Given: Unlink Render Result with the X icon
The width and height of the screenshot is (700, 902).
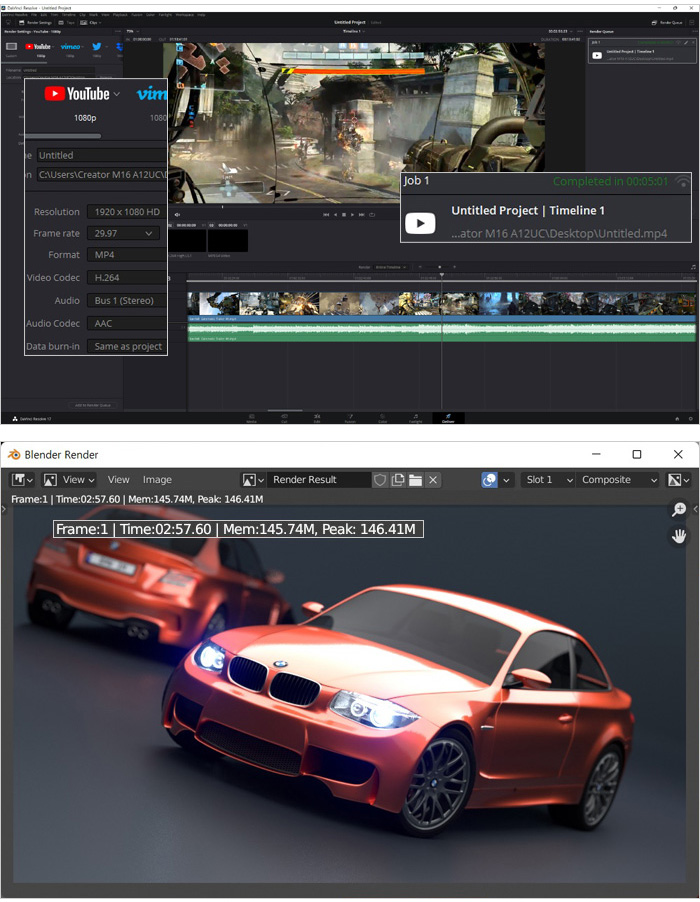Looking at the screenshot, I should [433, 480].
